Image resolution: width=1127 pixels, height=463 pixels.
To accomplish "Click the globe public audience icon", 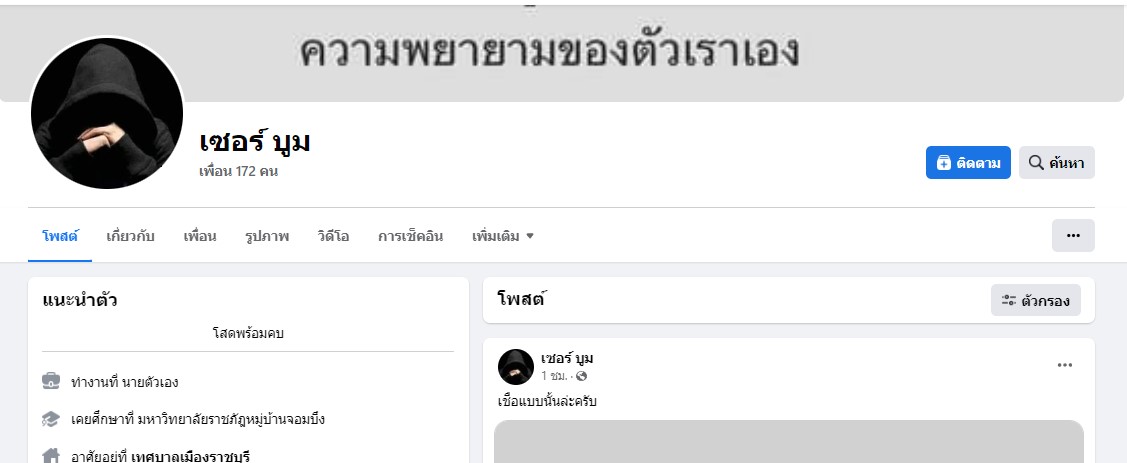I will coord(581,376).
